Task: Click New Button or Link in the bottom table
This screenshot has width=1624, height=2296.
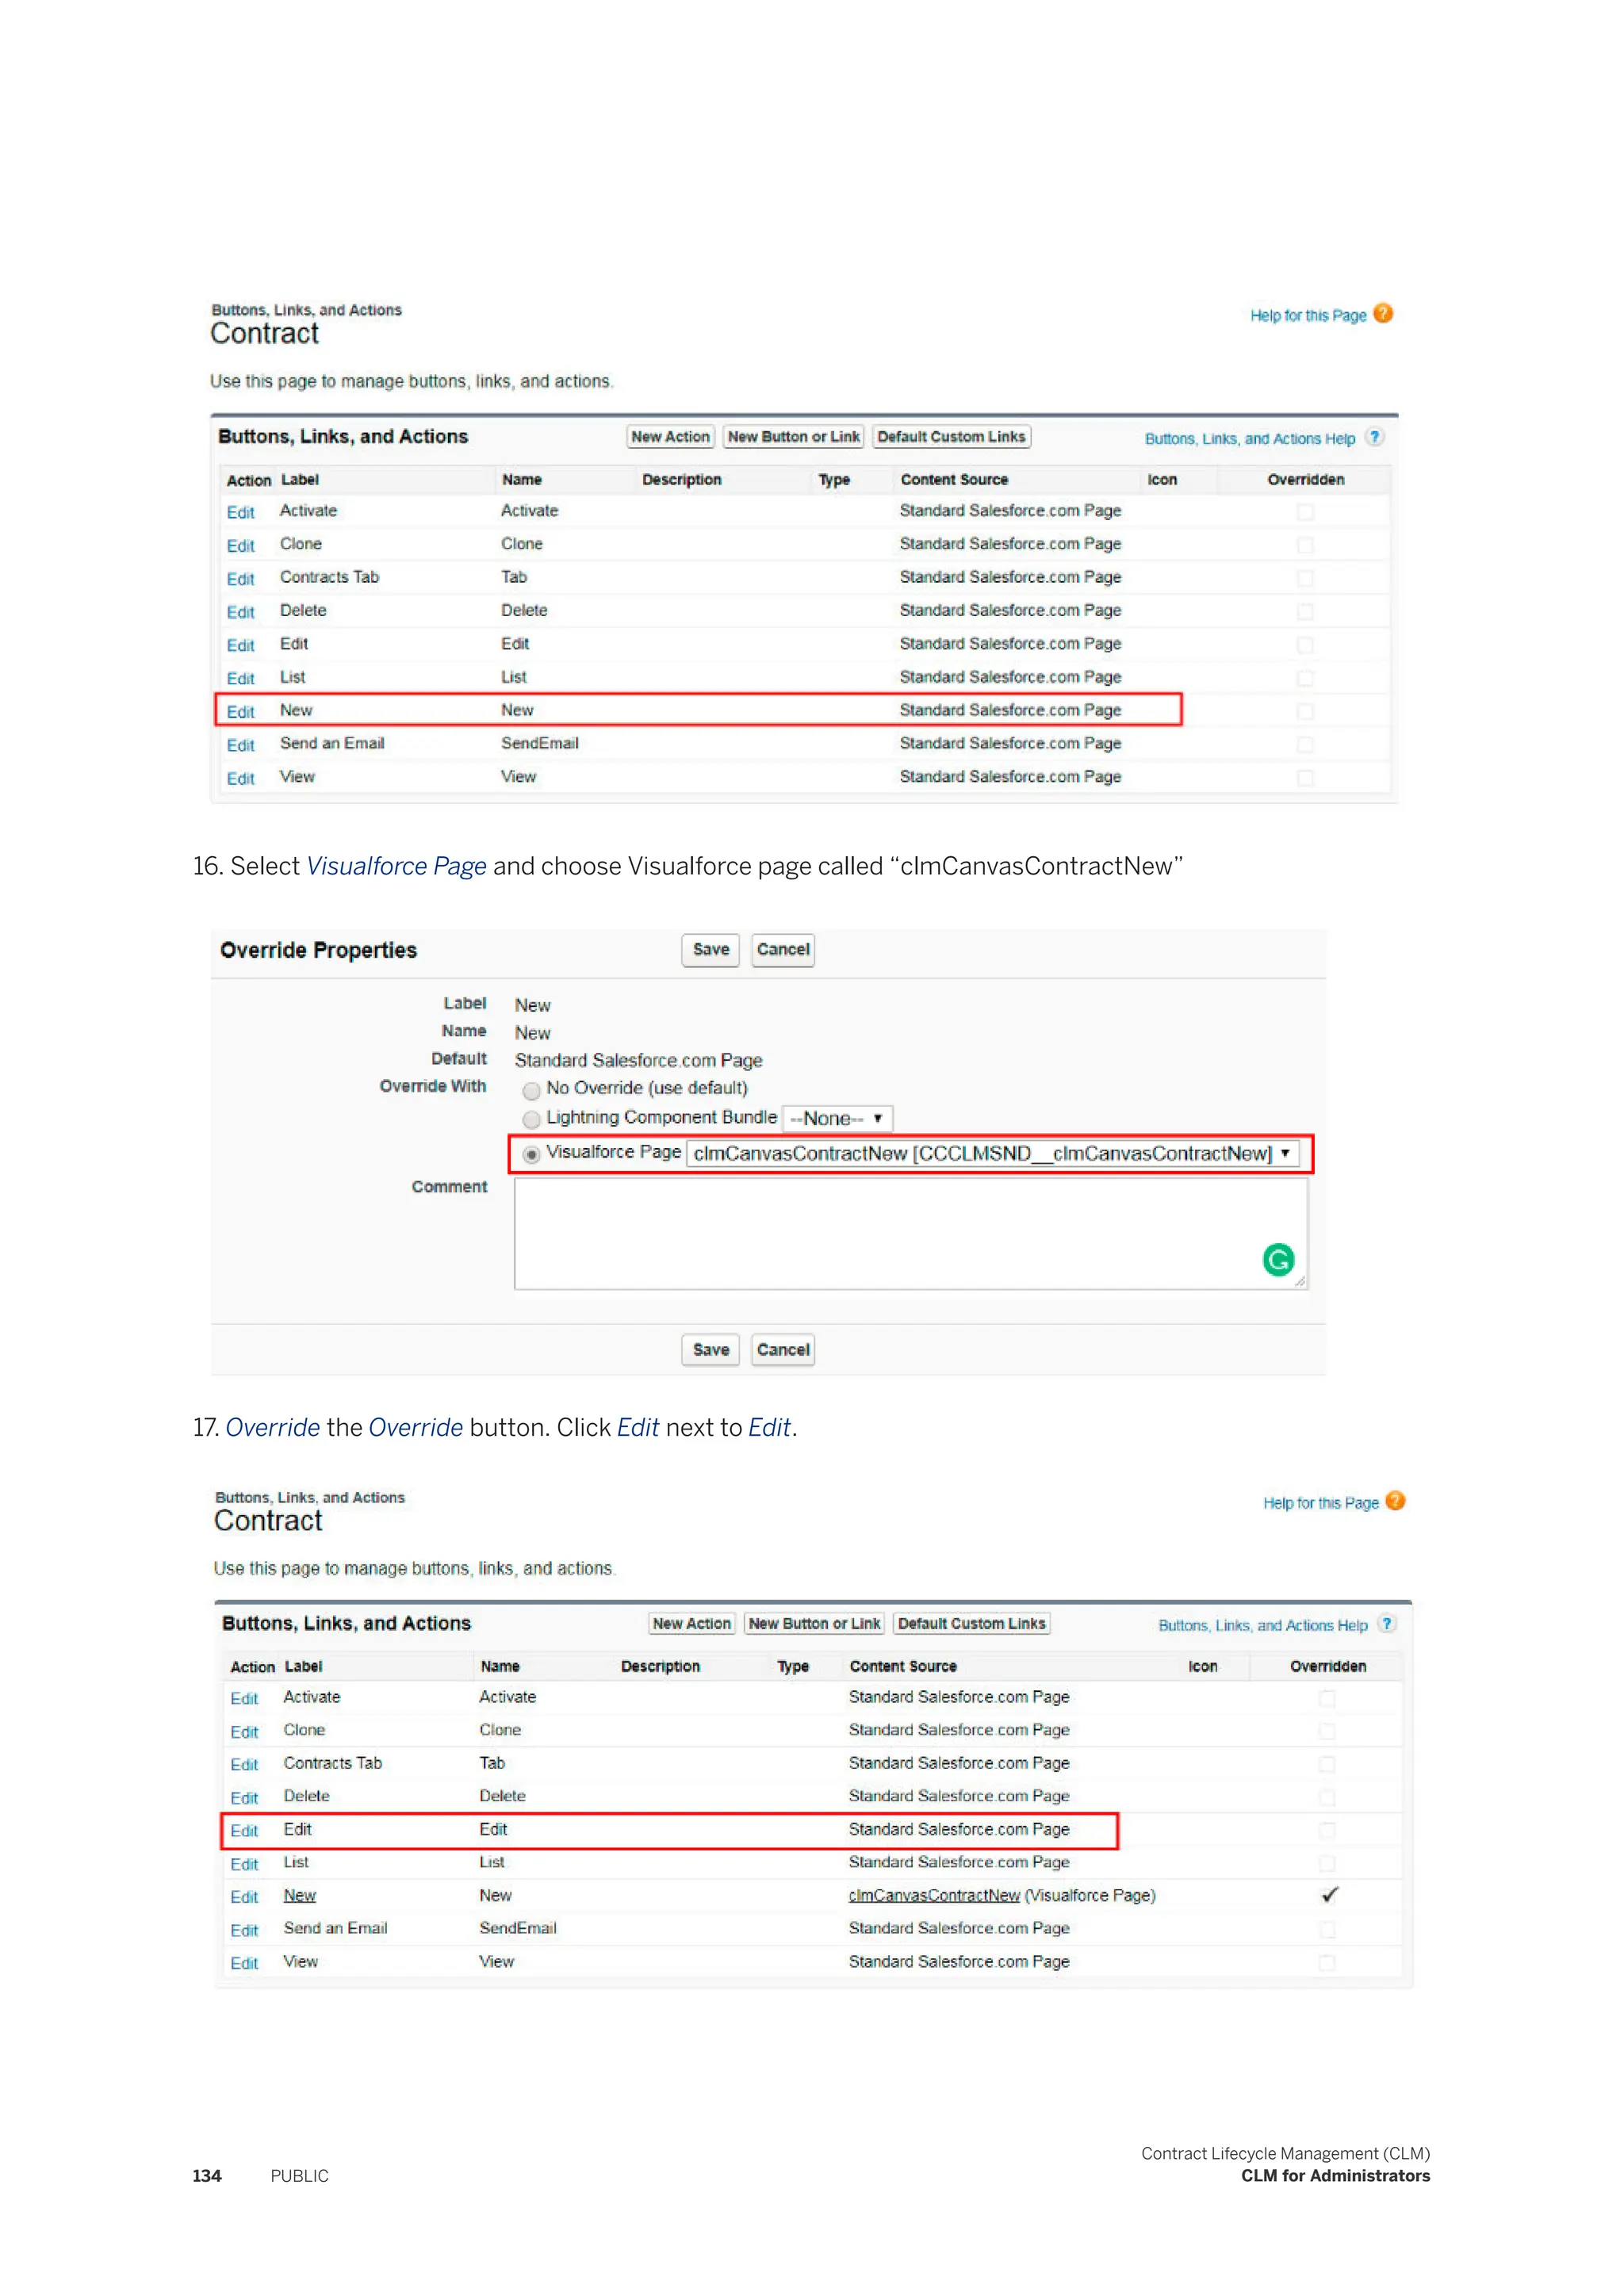Action: (814, 1623)
